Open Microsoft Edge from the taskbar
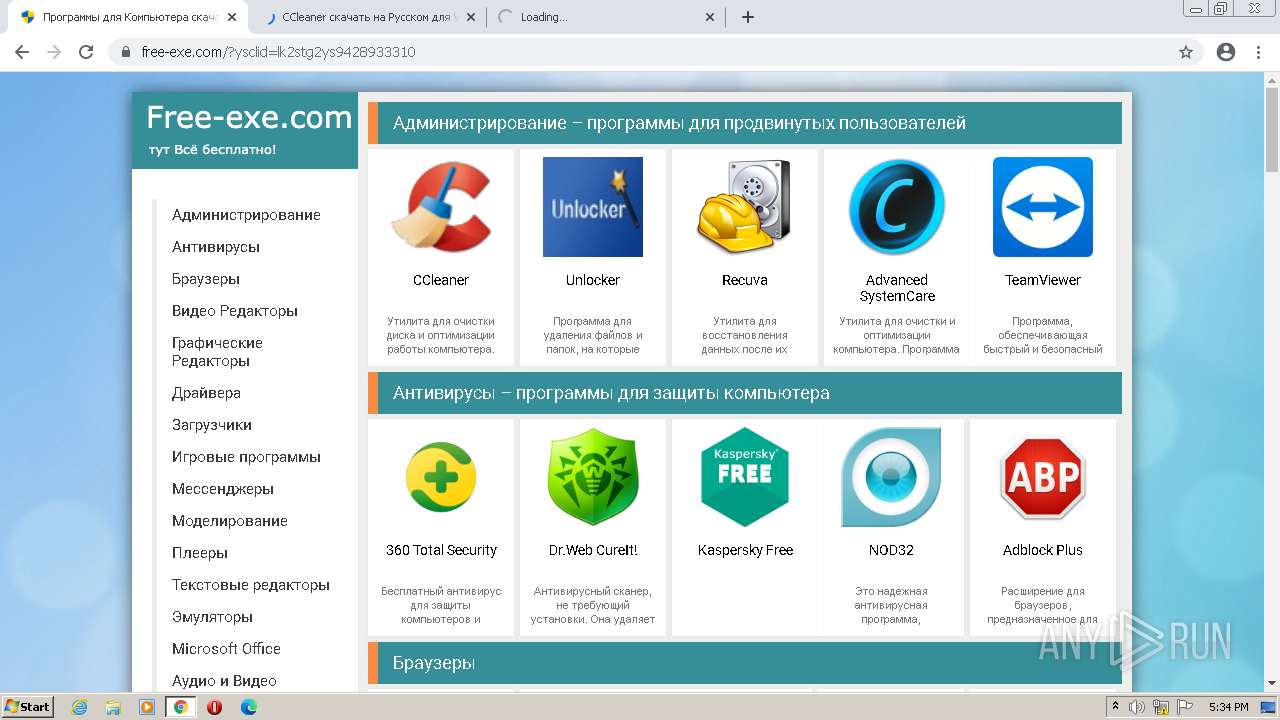Screen dimensions: 1280x720 [248, 707]
